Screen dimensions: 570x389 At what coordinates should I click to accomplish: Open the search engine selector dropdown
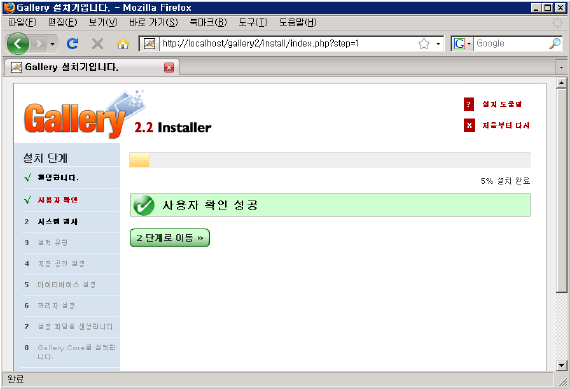click(462, 44)
